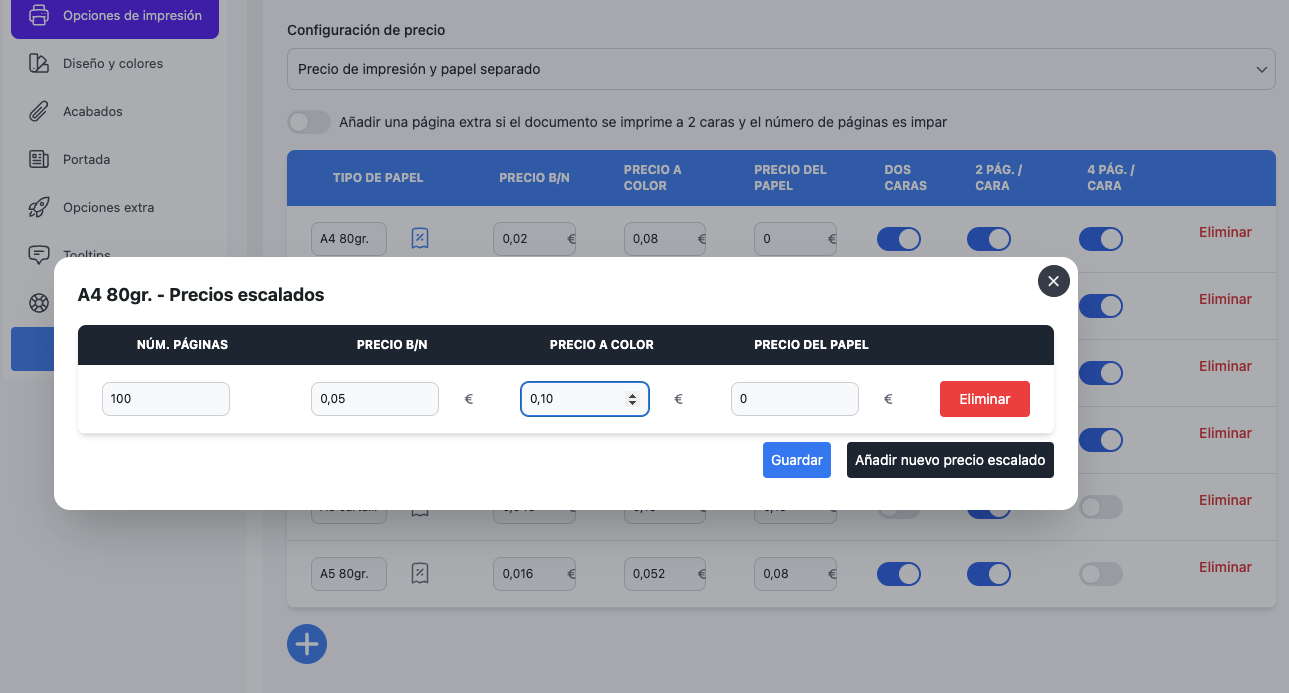The width and height of the screenshot is (1289, 693).
Task: Click 'Añadir nuevo precio escalado' button
Action: point(950,460)
